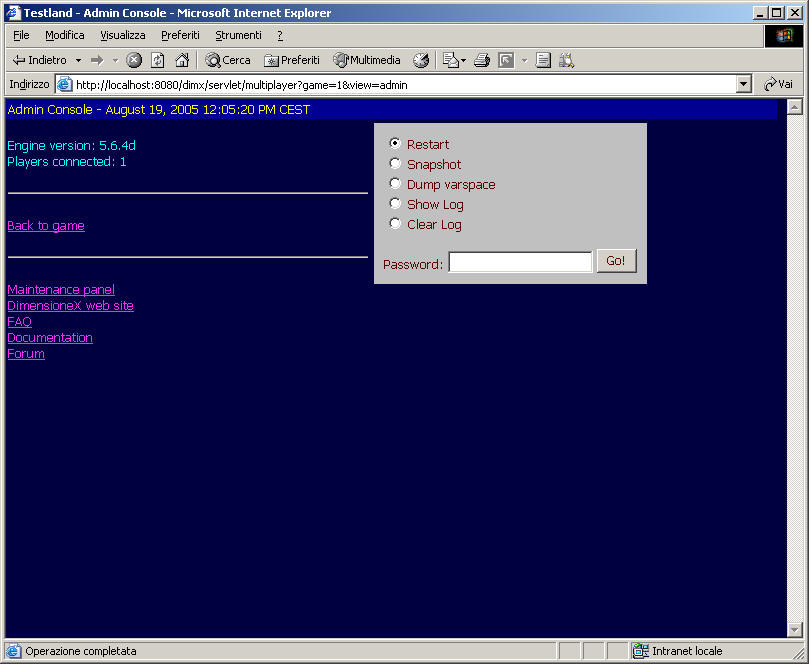
Task: Stop page loading with the X icon
Action: pyautogui.click(x=134, y=60)
